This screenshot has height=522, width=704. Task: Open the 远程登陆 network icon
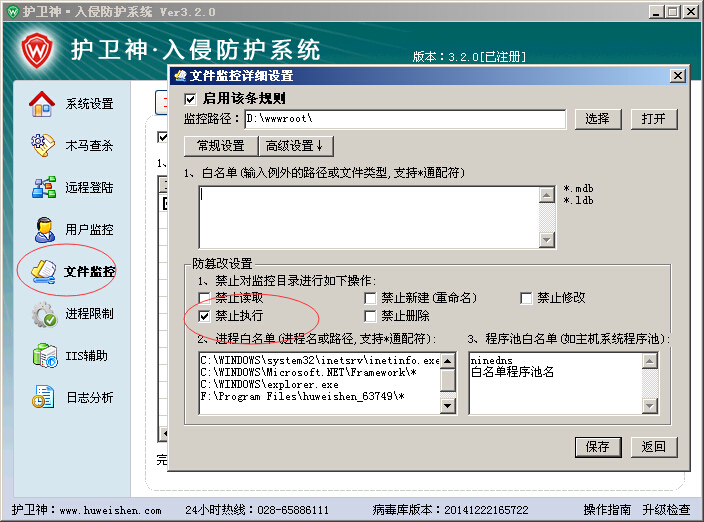pos(44,187)
